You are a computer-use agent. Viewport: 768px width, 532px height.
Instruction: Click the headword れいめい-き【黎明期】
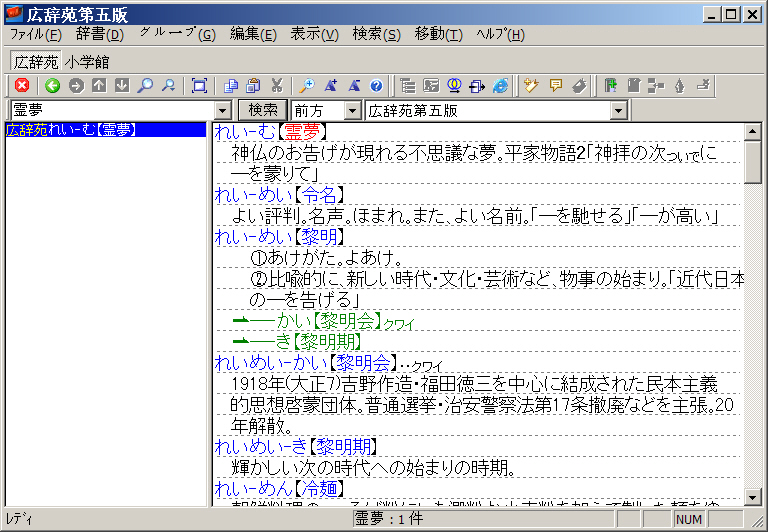(x=296, y=446)
